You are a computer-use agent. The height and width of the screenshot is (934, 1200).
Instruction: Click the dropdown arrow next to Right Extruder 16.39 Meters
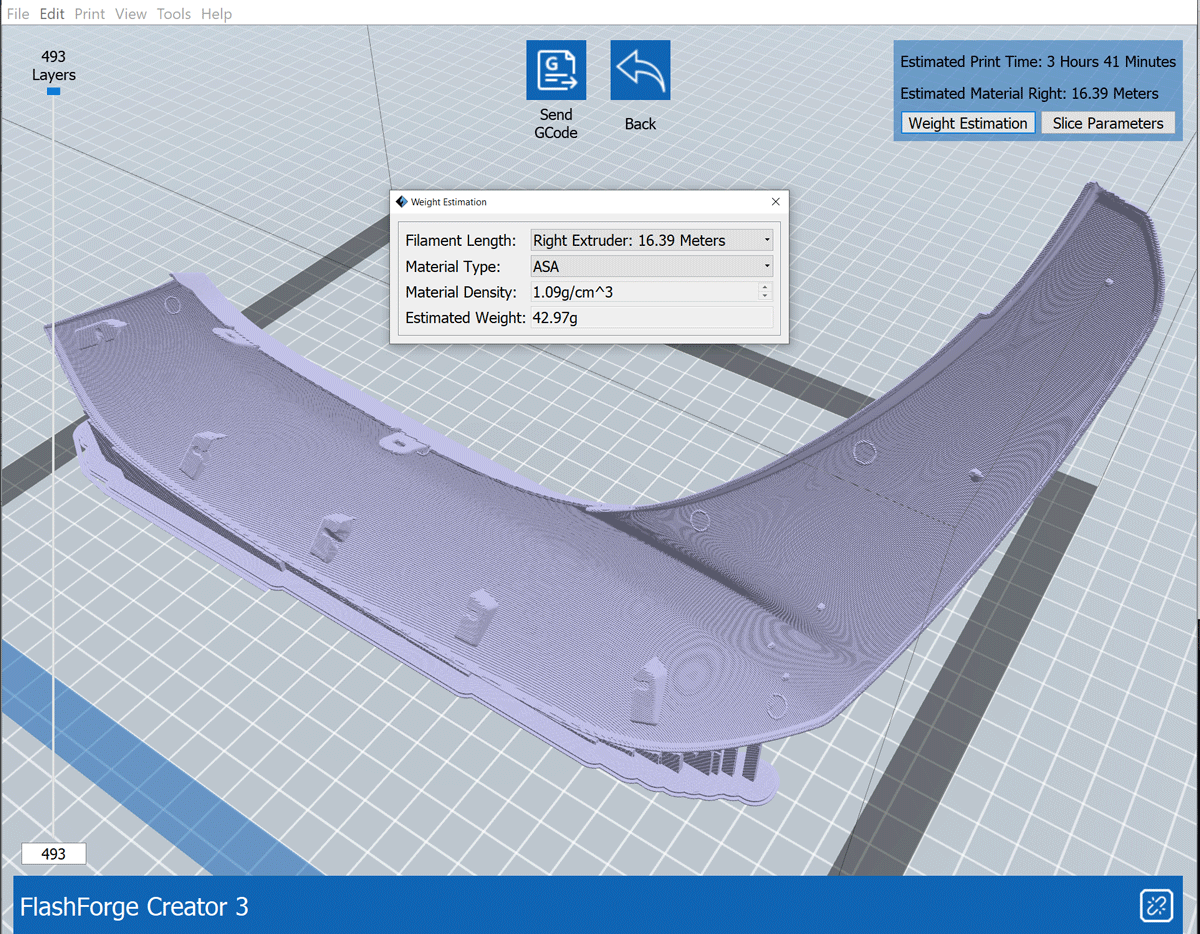pos(766,240)
